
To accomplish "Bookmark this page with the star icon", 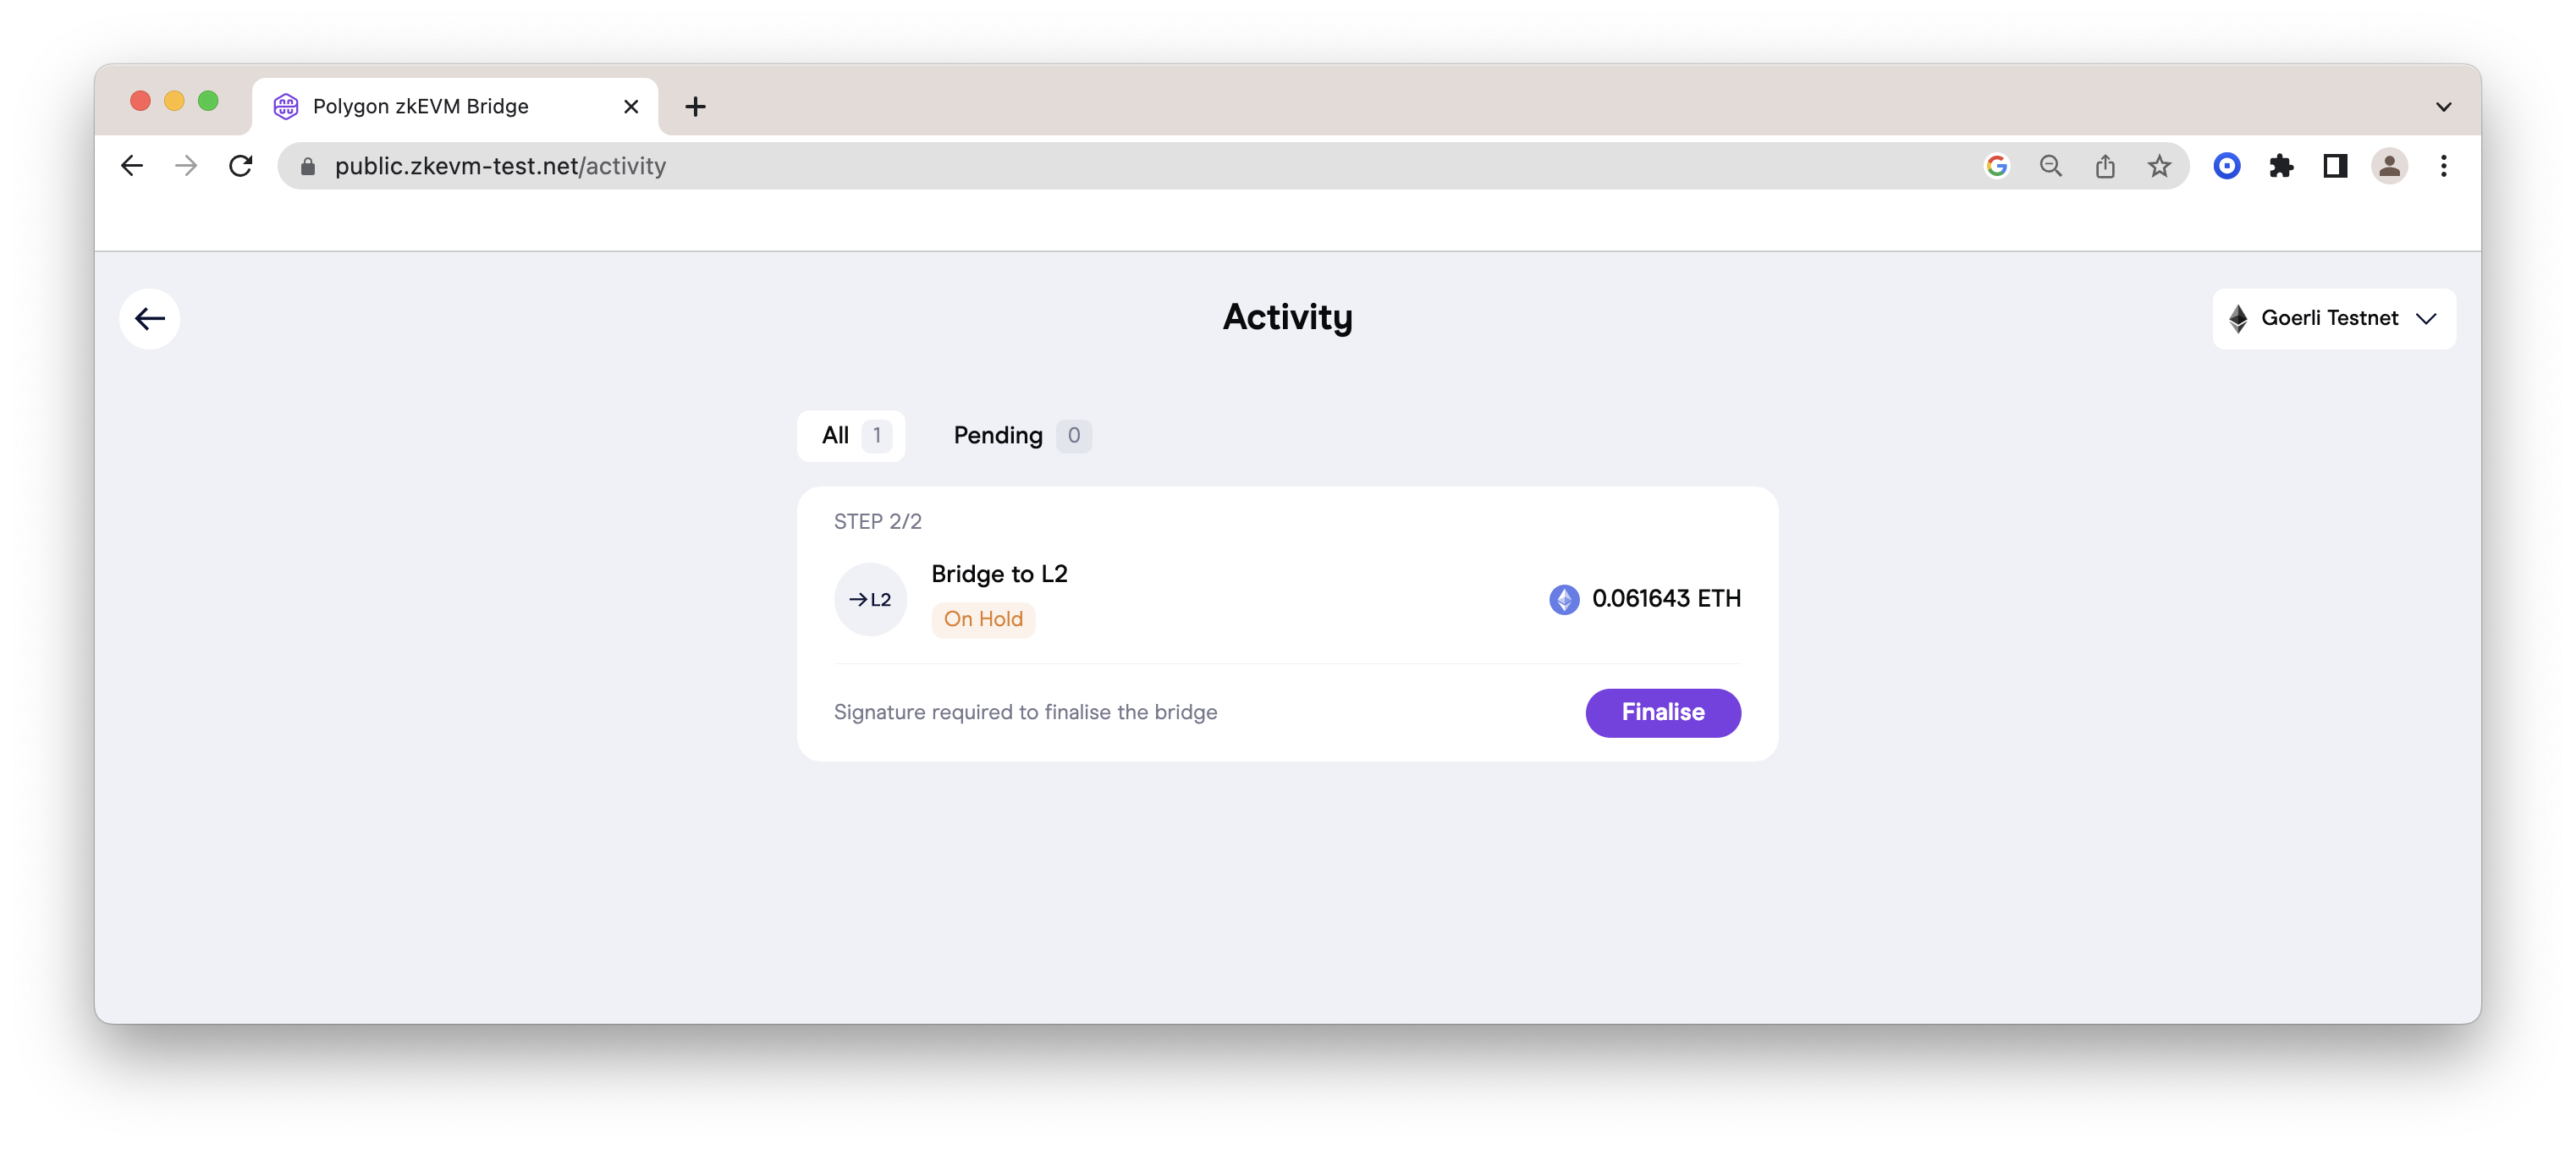I will coord(2159,166).
